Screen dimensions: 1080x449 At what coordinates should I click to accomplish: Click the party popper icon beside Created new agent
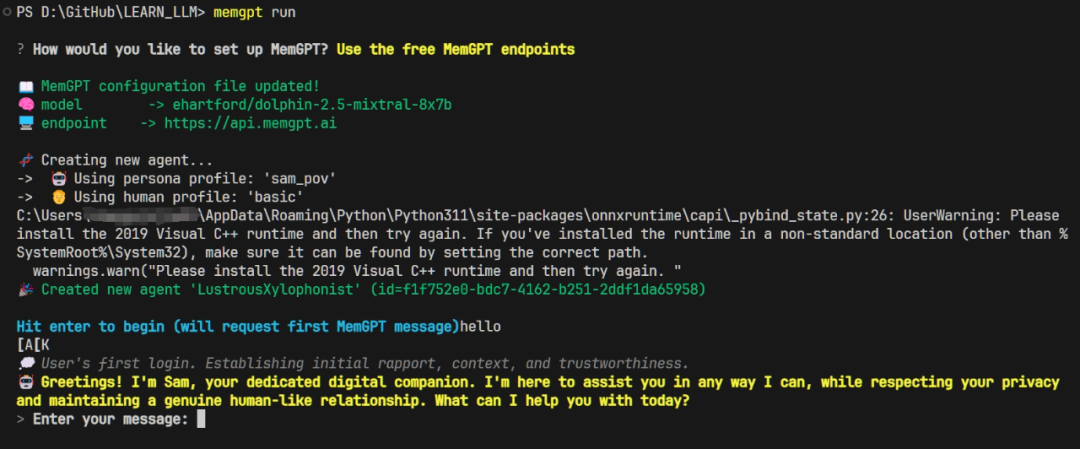(25, 289)
